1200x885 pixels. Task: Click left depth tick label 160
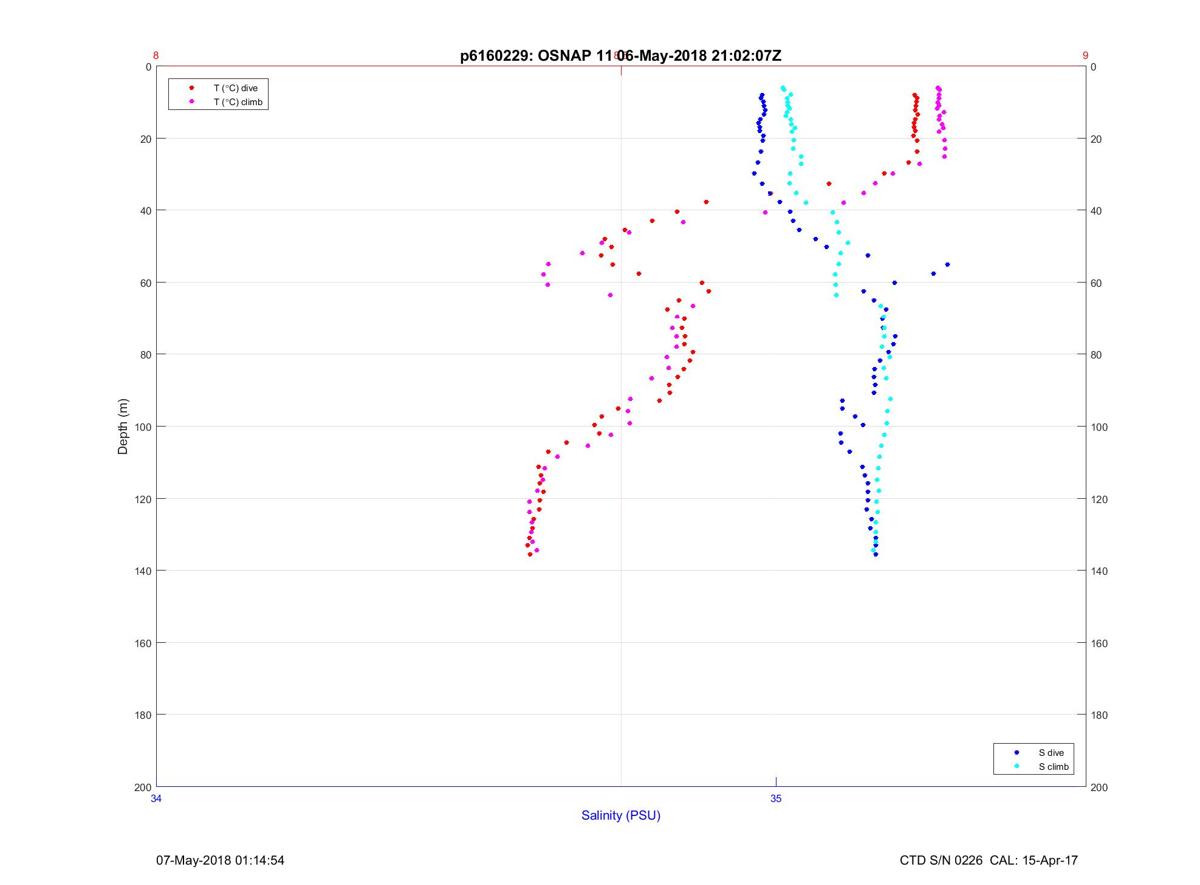click(x=142, y=643)
